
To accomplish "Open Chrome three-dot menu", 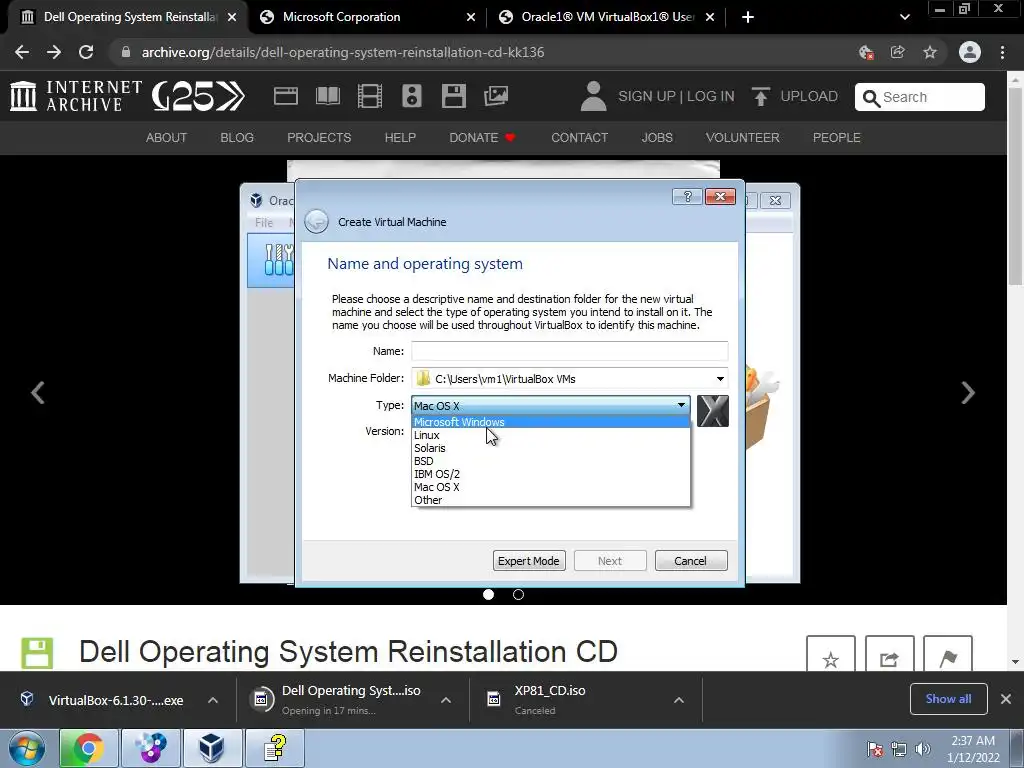I will 1002,52.
